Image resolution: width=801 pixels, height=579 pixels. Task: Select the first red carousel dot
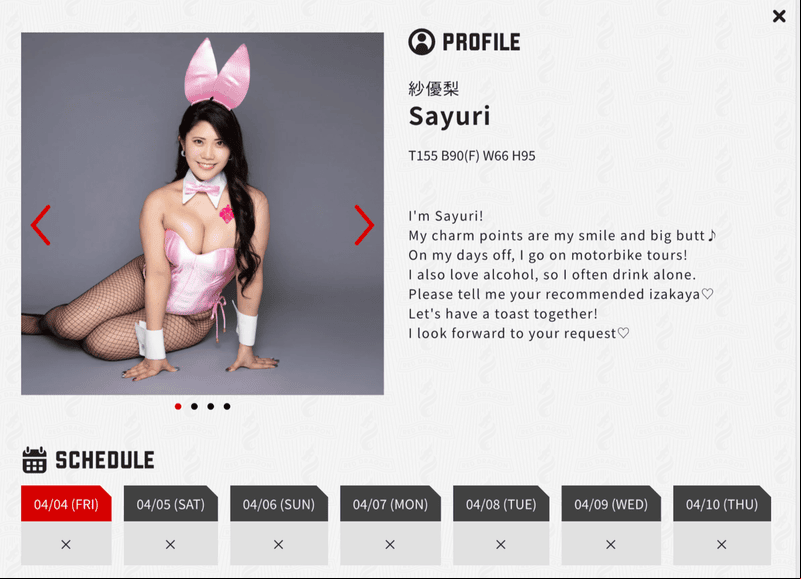pyautogui.click(x=178, y=406)
